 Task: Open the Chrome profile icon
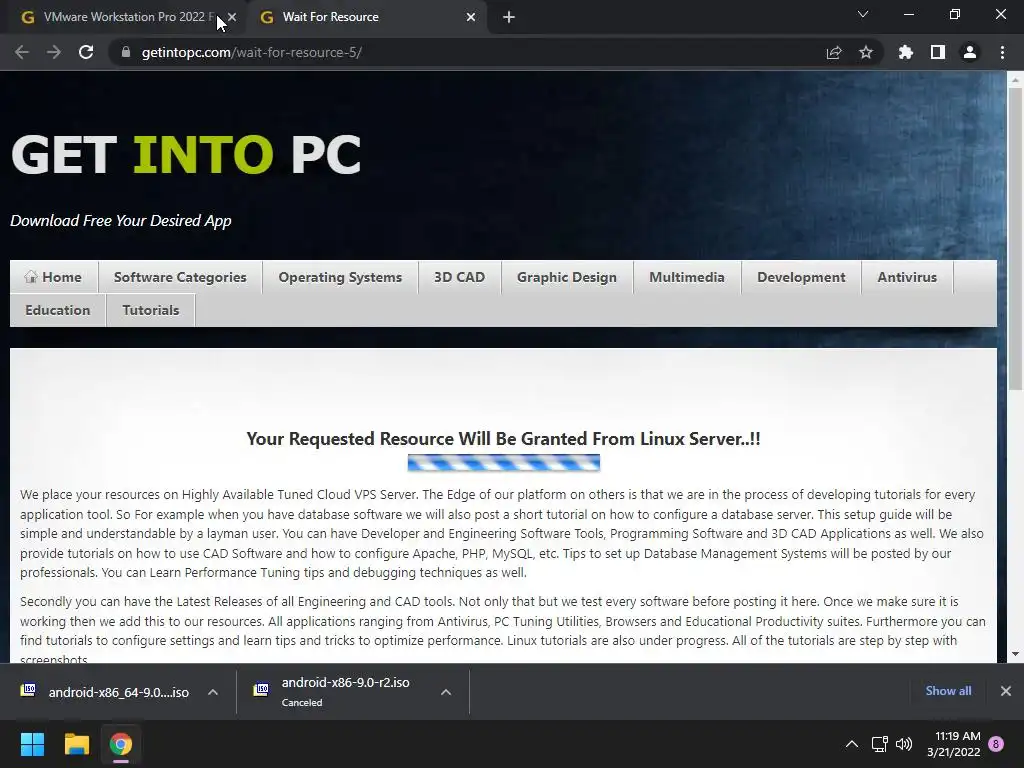(x=970, y=52)
